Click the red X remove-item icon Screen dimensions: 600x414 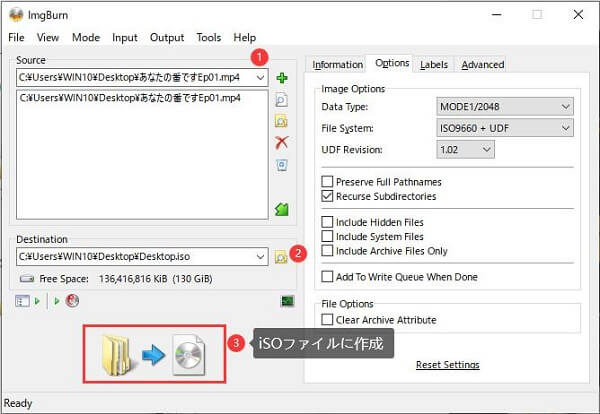[282, 143]
